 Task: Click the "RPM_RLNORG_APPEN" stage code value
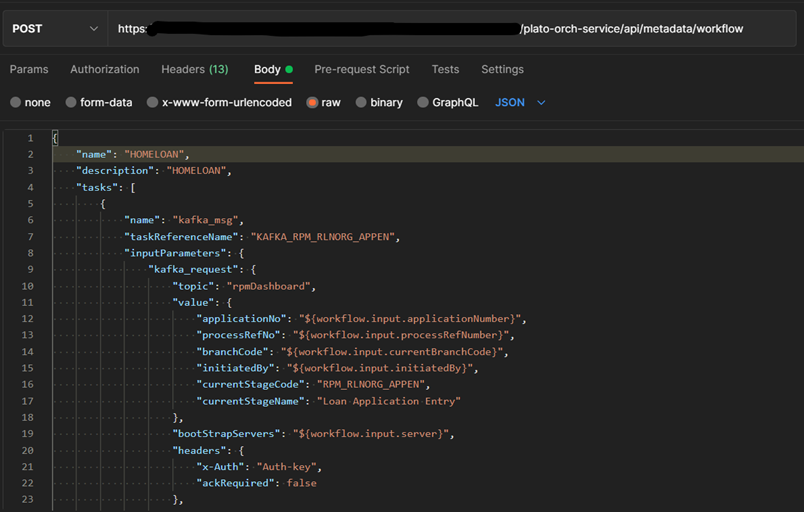[371, 384]
